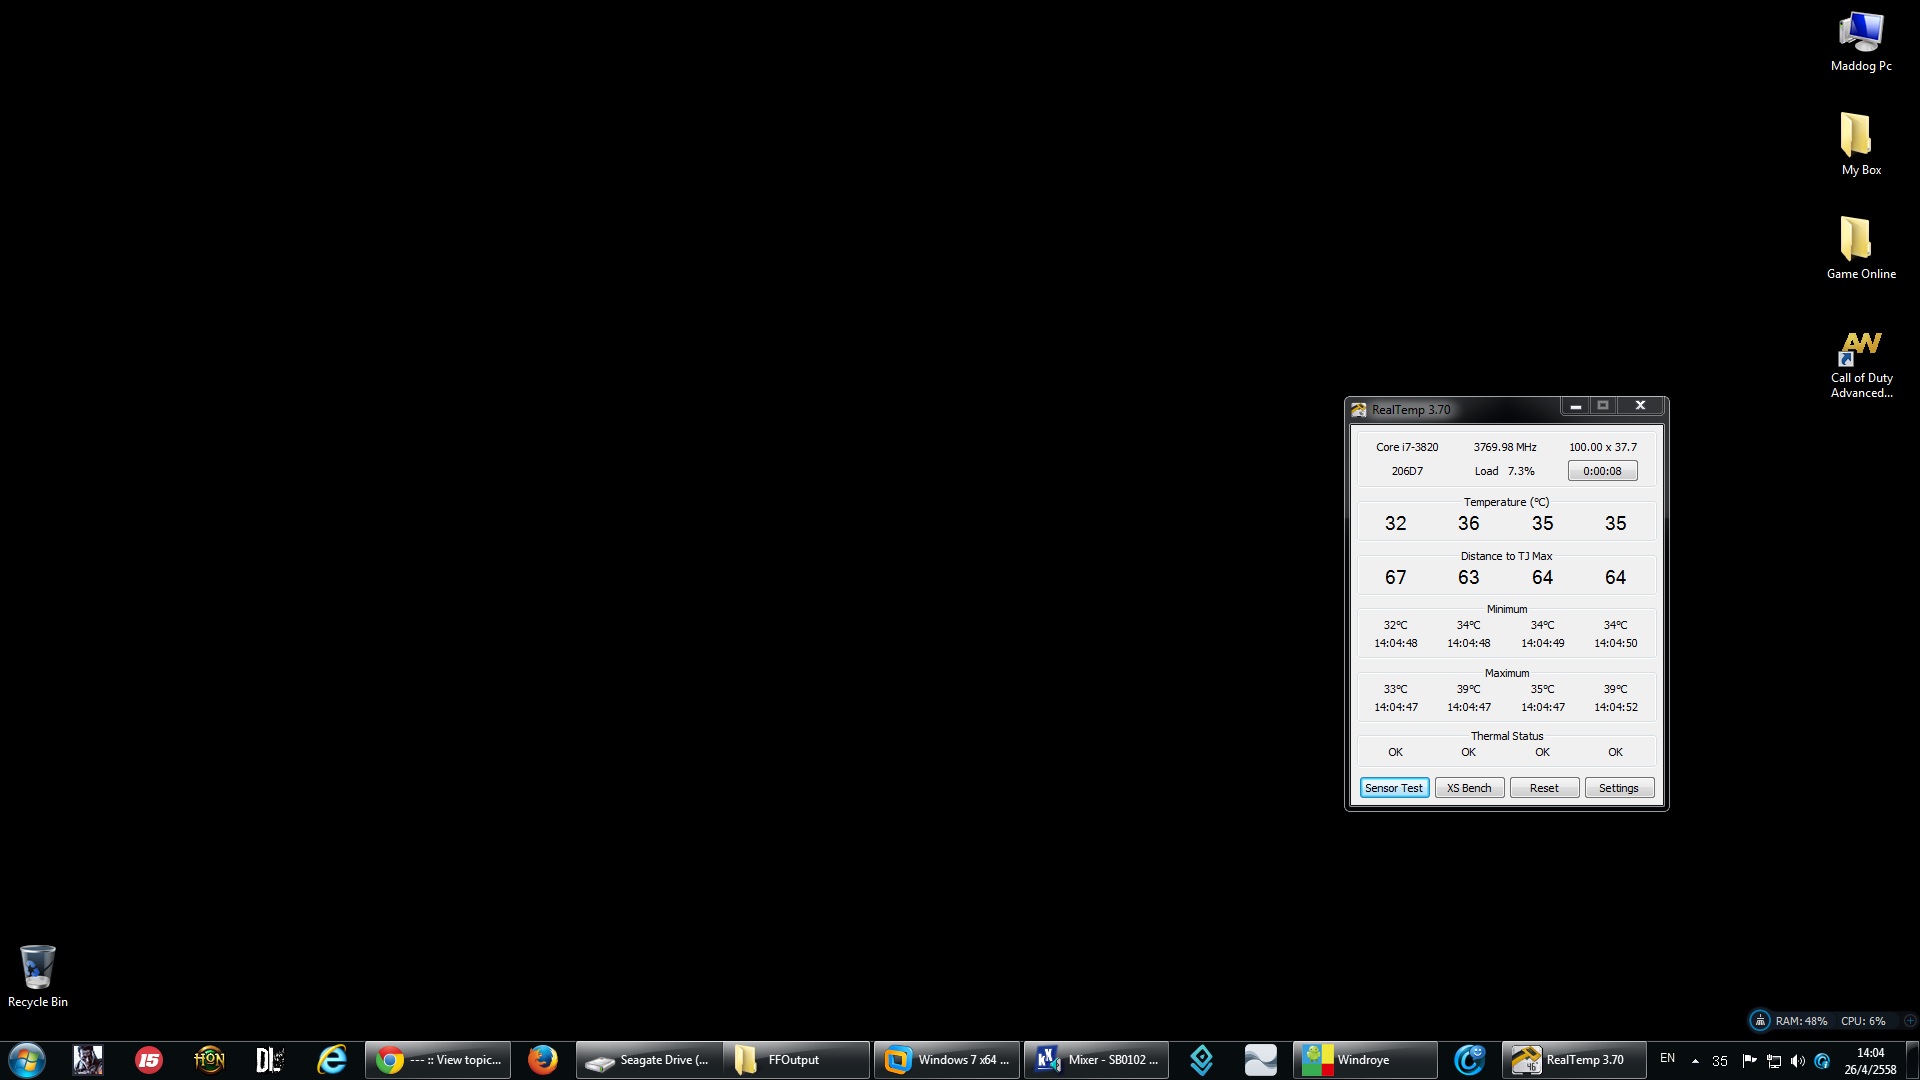
Task: Open the volume speaker tray icon
Action: pyautogui.click(x=1797, y=1061)
